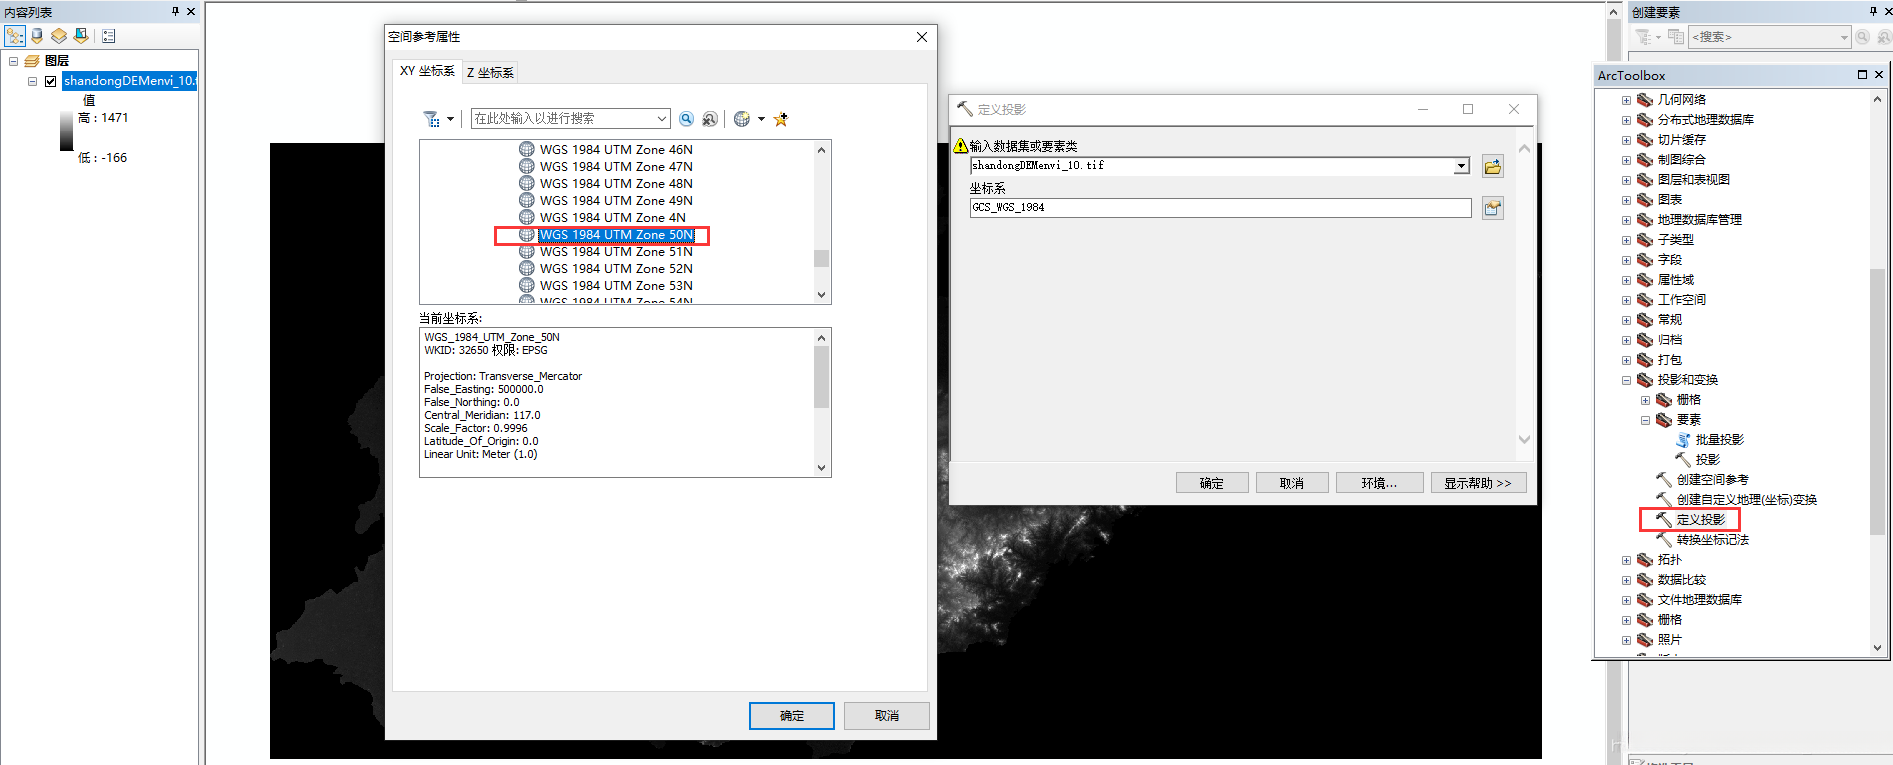Pin the 内容列表 panel with auto-hide pin
1893x765 pixels.
(175, 11)
